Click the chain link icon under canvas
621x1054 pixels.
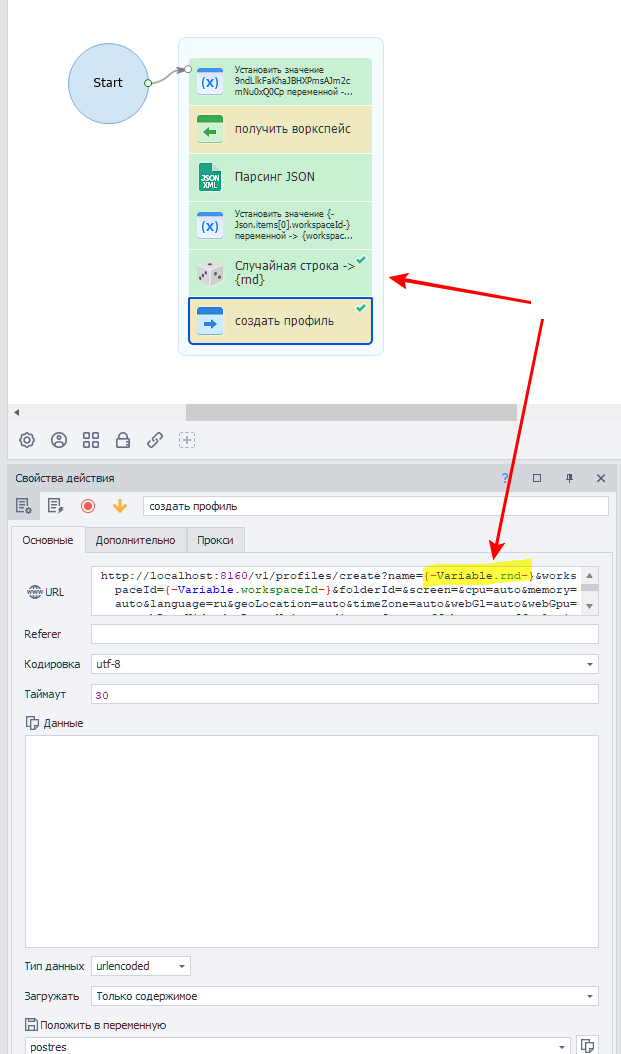(155, 440)
